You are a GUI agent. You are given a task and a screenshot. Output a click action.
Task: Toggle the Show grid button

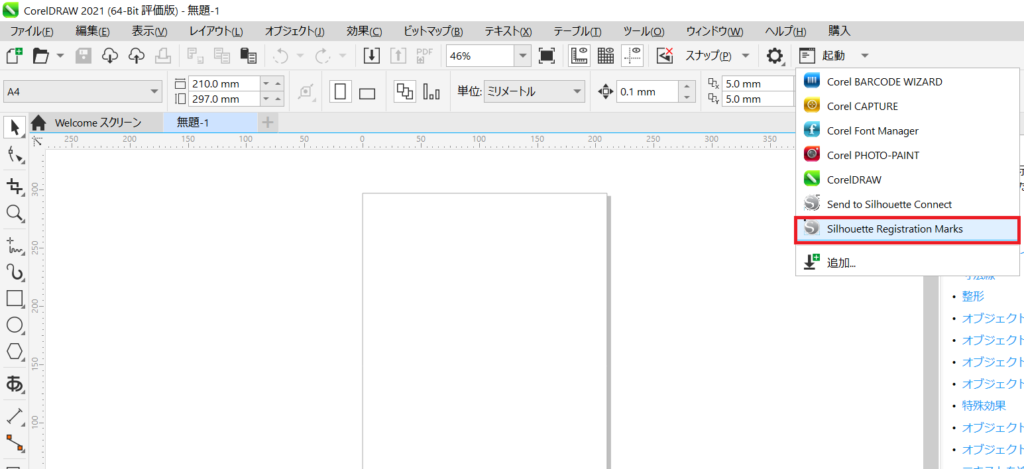[605, 56]
